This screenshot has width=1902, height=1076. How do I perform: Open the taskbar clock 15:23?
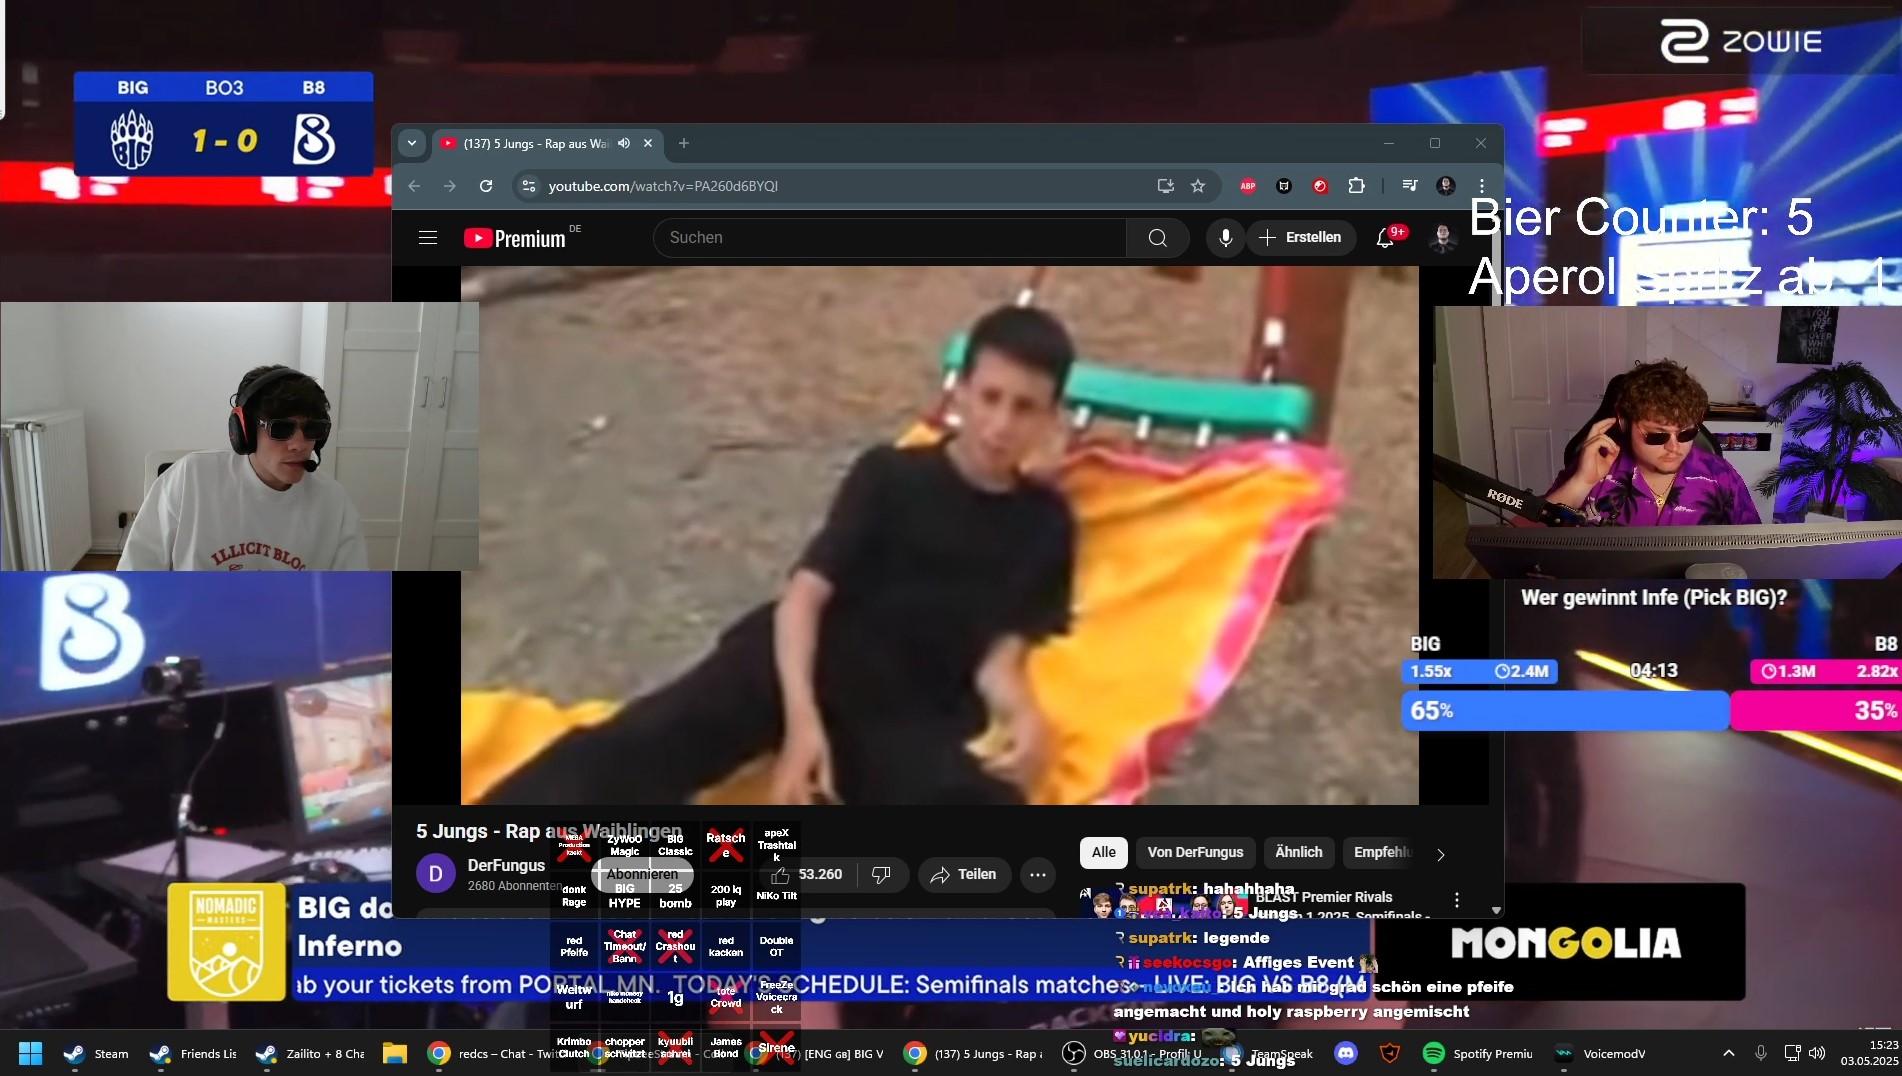(x=1869, y=1053)
